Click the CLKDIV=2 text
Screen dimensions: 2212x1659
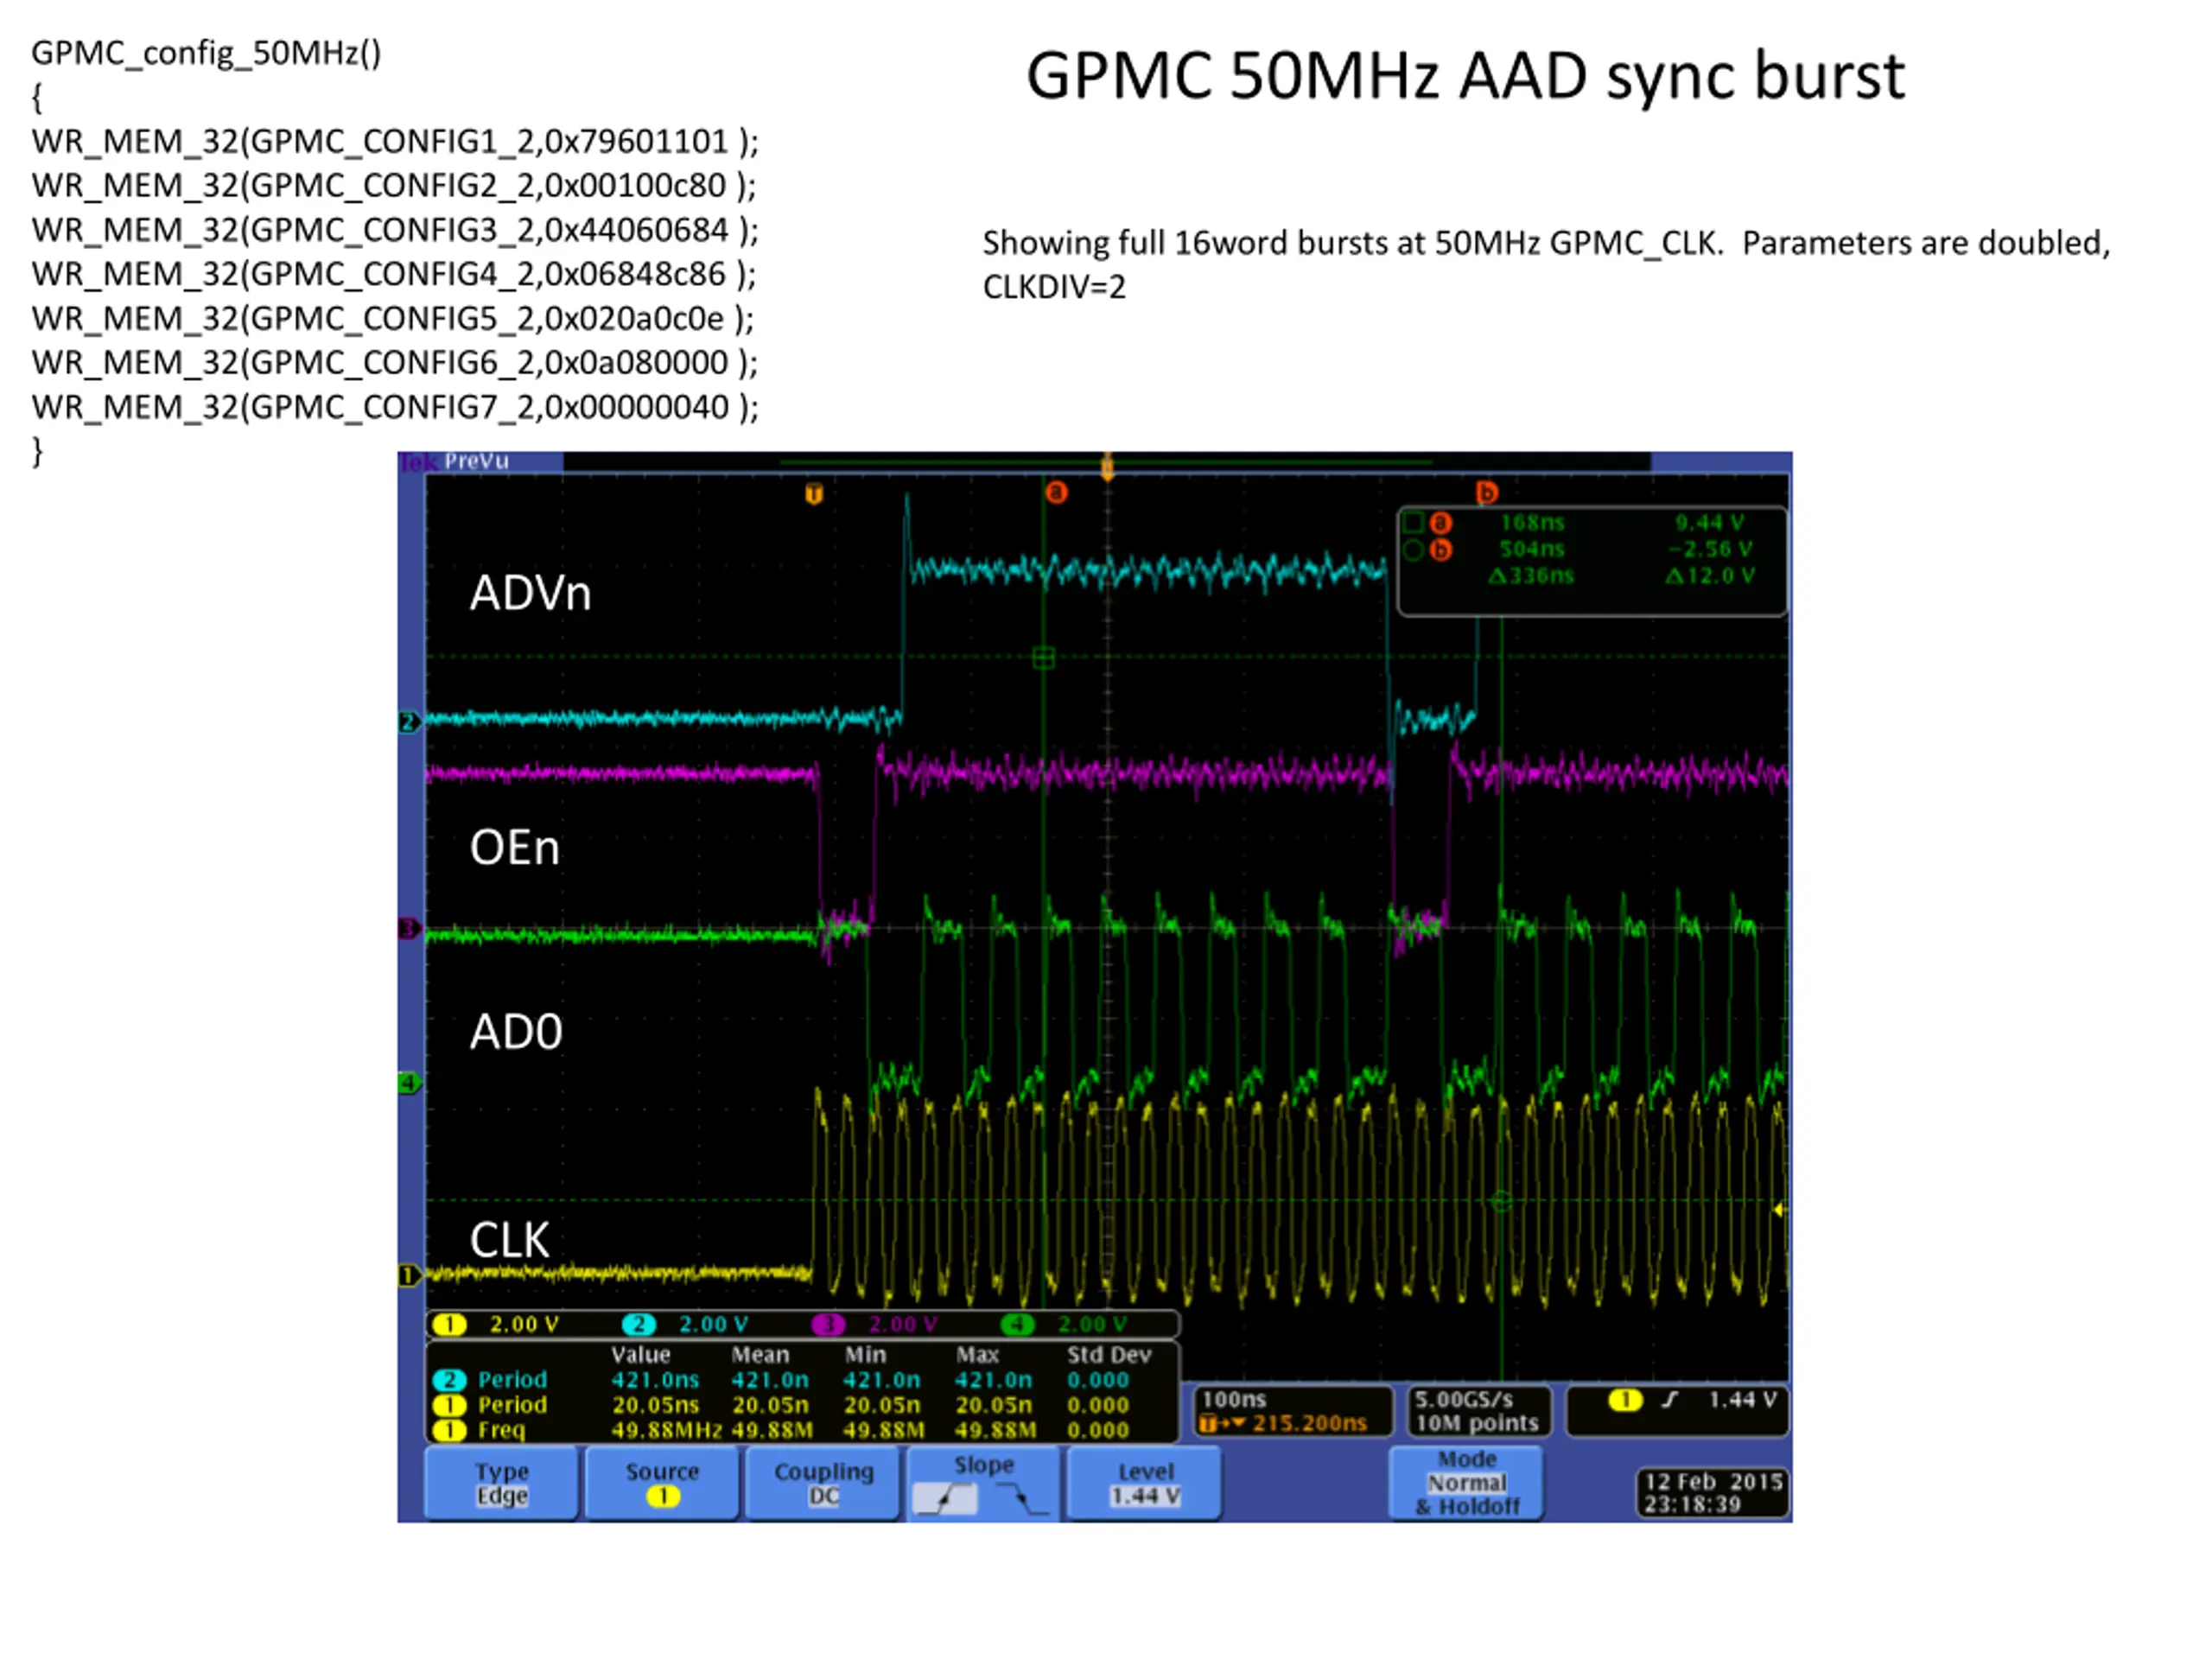(x=1054, y=287)
